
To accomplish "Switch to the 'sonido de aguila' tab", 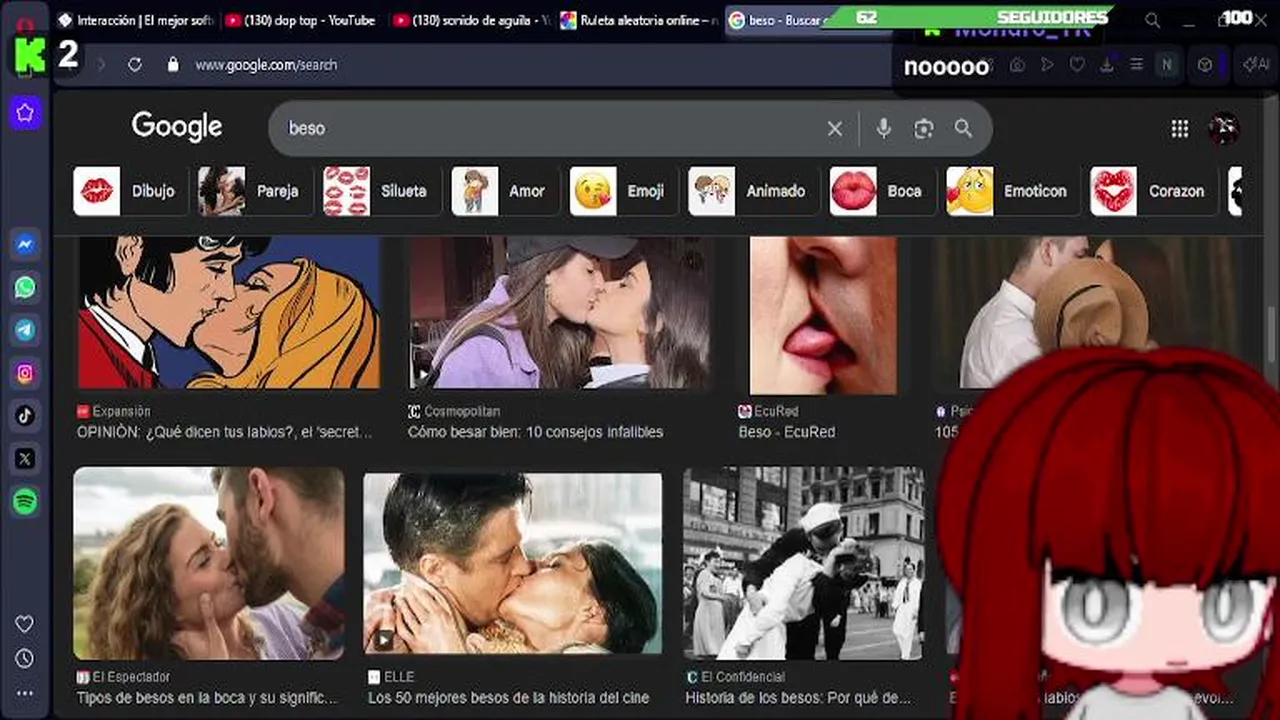I will (x=470, y=20).
